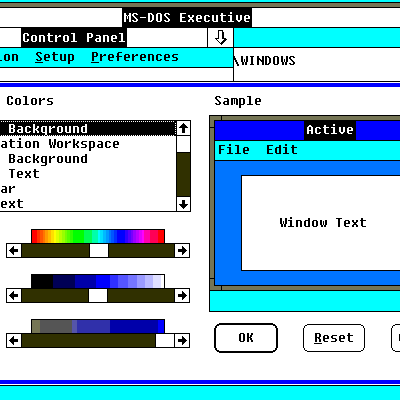The image size is (400, 400).
Task: Click File in the Sample preview menu
Action: [x=234, y=150]
